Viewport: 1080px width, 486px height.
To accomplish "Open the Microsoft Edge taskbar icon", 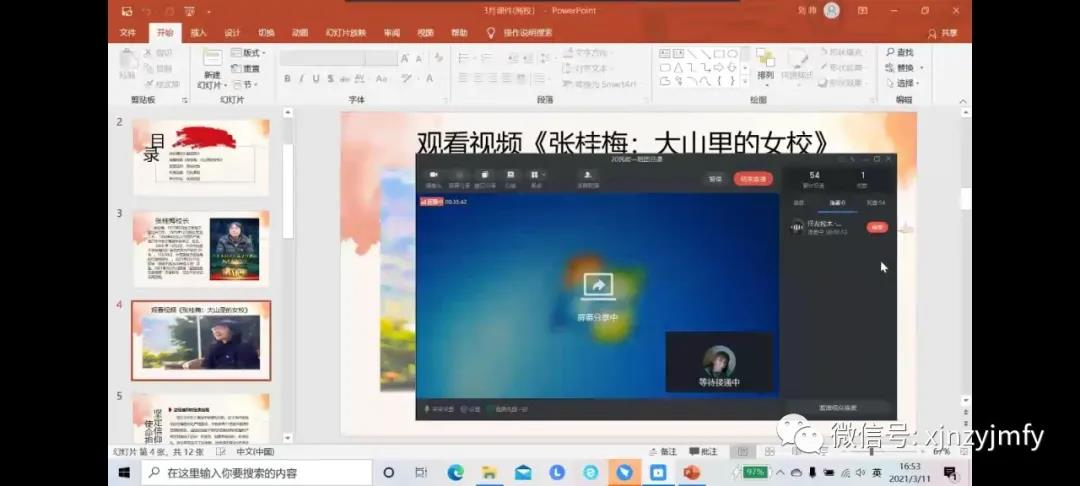I will coord(455,472).
